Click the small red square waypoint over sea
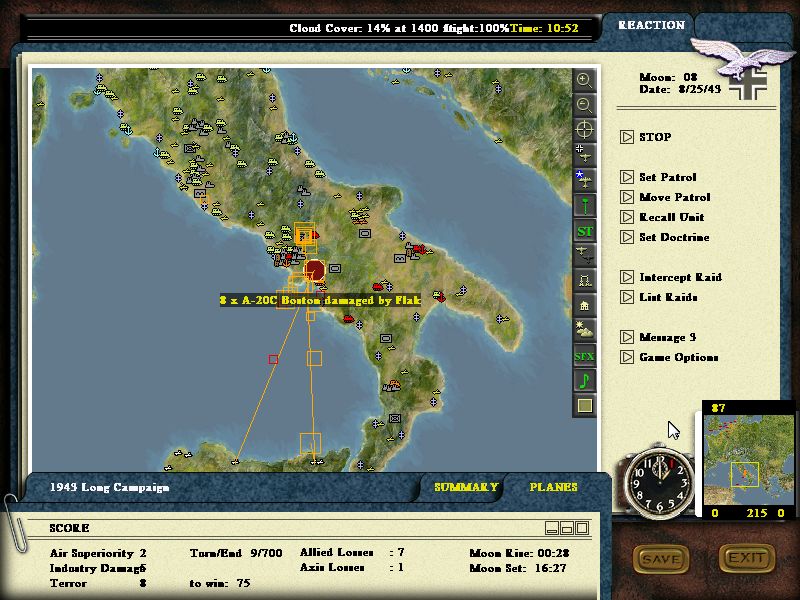The width and height of the screenshot is (800, 600). click(x=273, y=360)
